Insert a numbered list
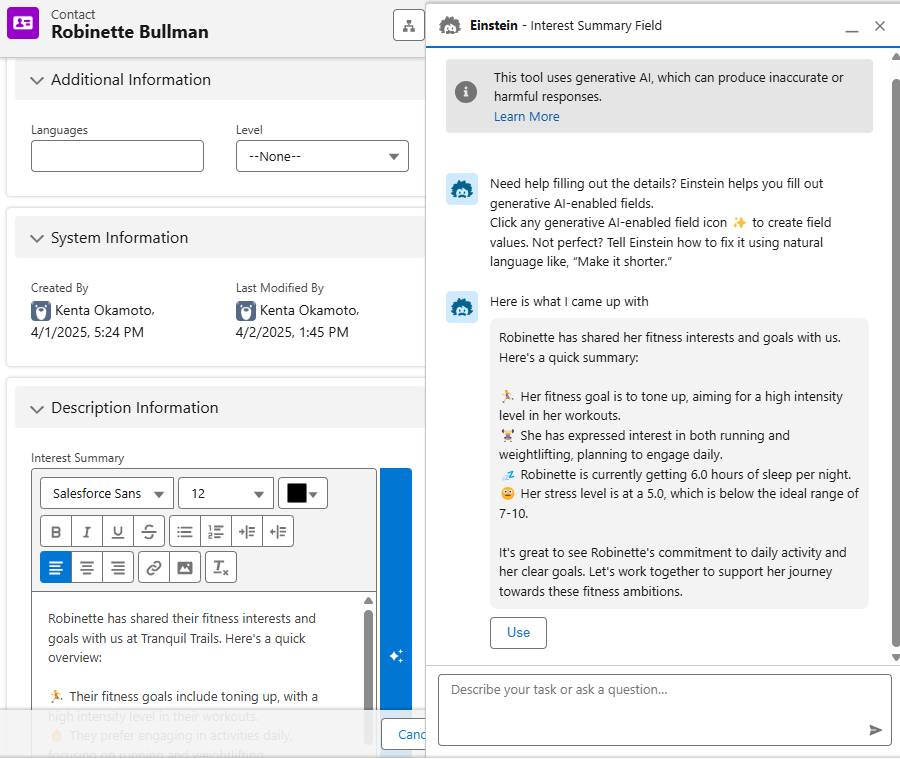Image resolution: width=900 pixels, height=759 pixels. coord(216,532)
